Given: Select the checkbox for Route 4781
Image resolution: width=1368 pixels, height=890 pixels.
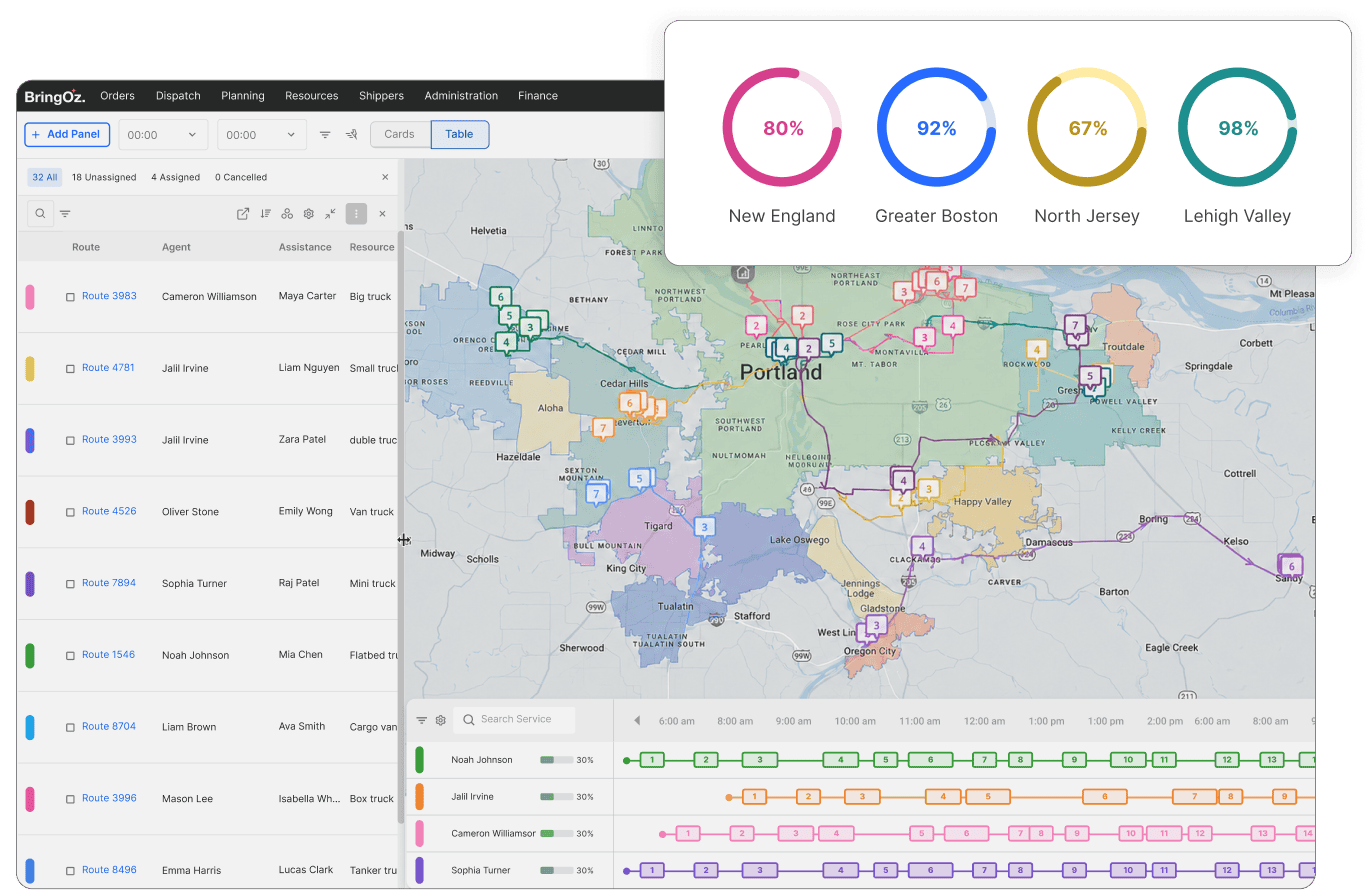Looking at the screenshot, I should point(70,369).
